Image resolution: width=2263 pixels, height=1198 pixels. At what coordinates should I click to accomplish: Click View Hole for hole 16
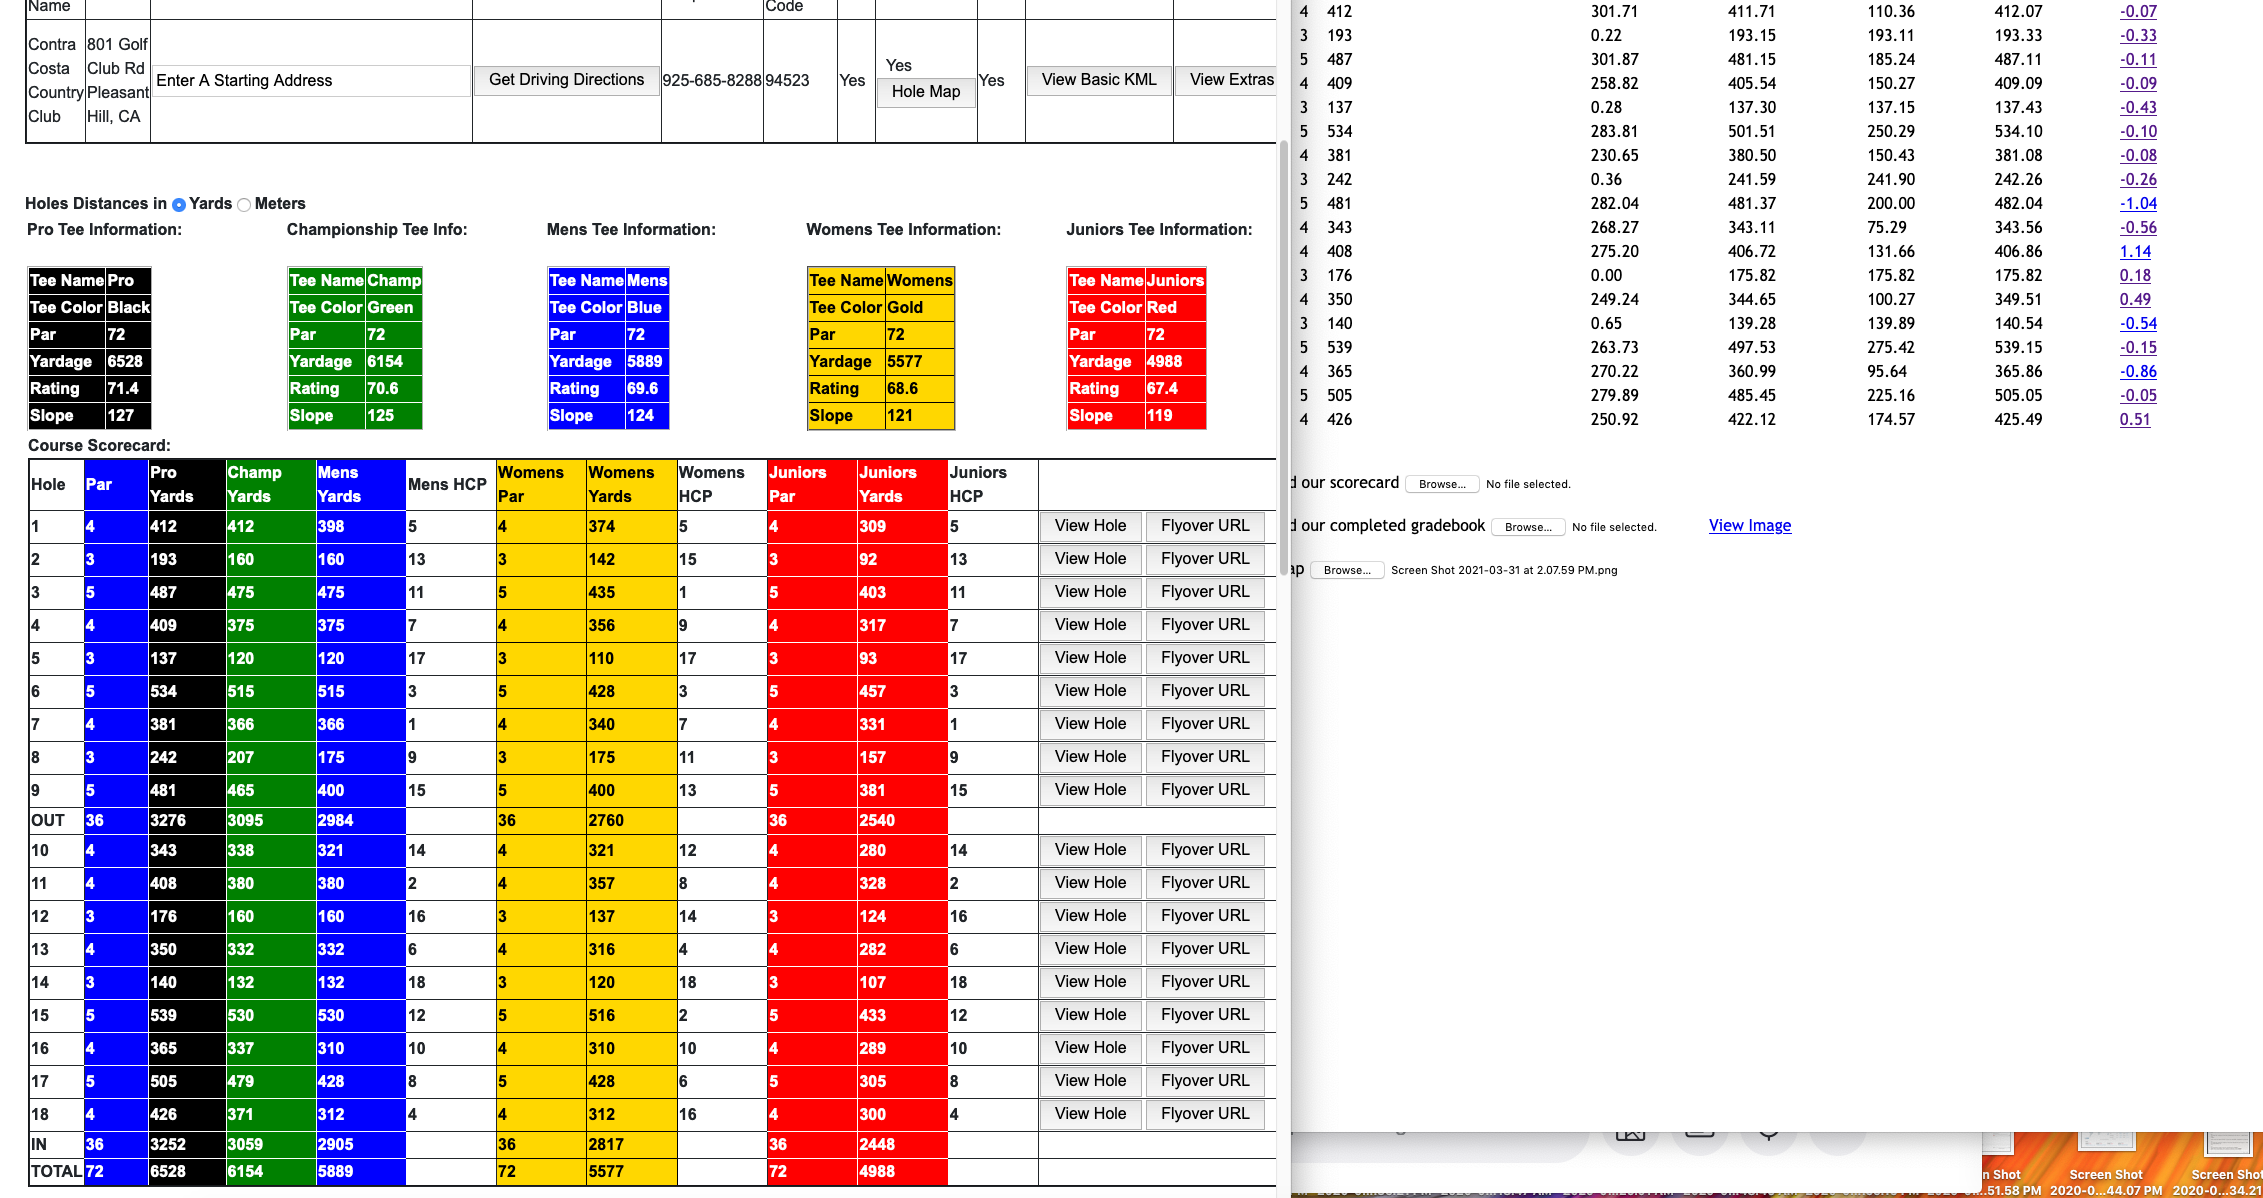pyautogui.click(x=1090, y=1048)
